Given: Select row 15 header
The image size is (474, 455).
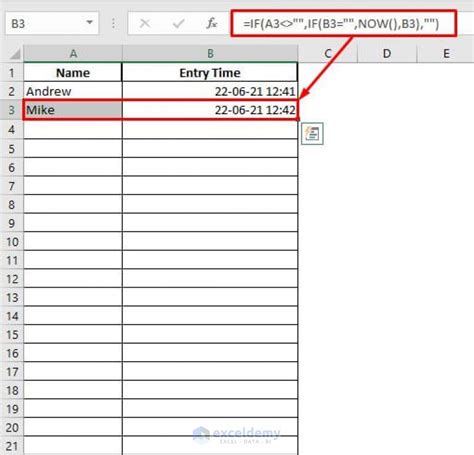Looking at the screenshot, I should (12, 335).
